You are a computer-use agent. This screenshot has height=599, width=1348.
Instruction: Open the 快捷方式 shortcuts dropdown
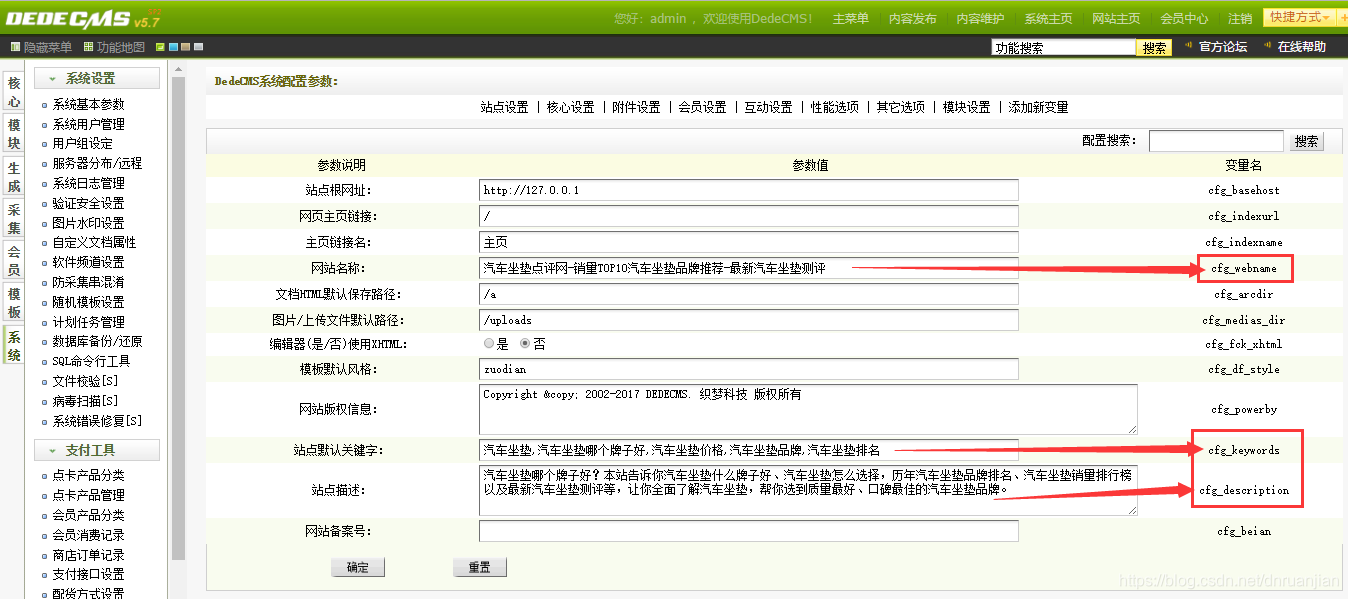1299,18
